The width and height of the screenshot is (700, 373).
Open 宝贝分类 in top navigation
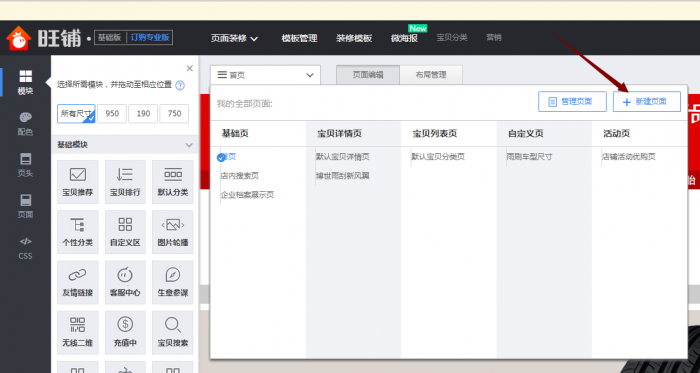(x=452, y=38)
